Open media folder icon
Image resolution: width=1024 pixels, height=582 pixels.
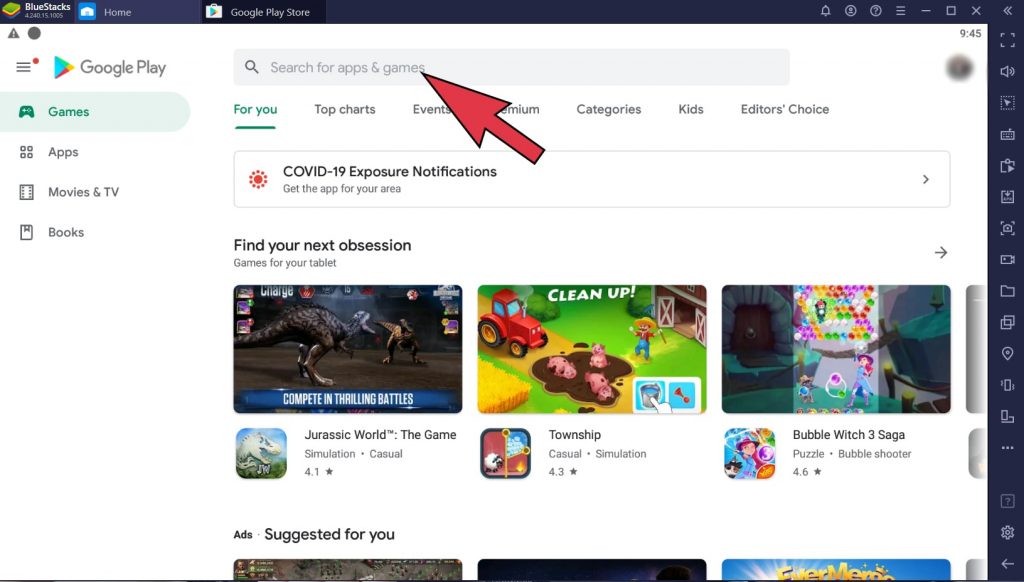coord(1008,291)
